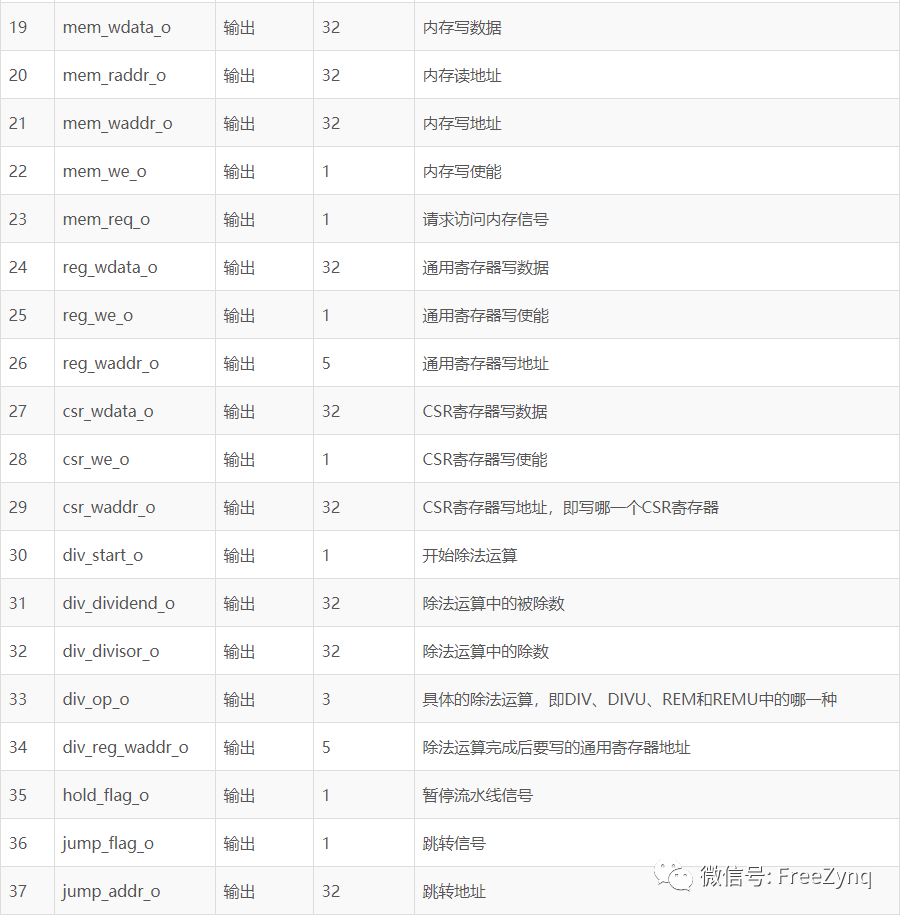The width and height of the screenshot is (902, 918).
Task: Click the 暂停流水线信号 description cell
Action: (x=477, y=795)
